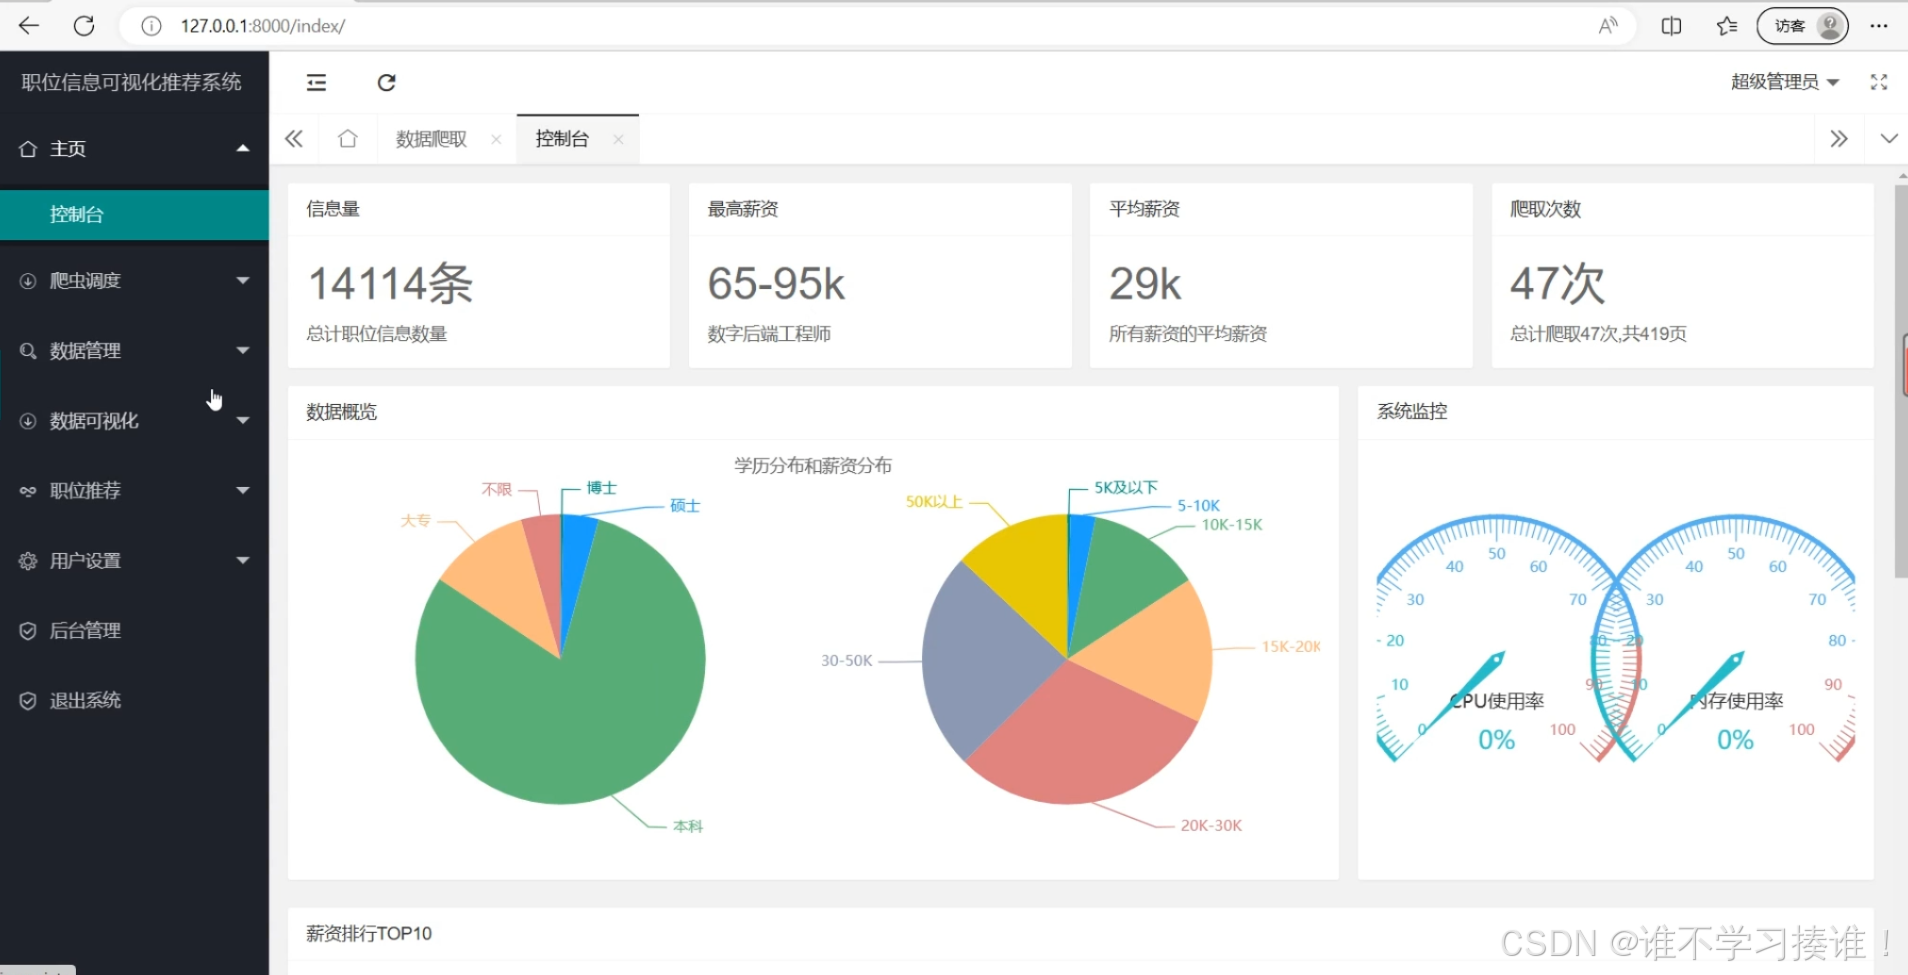
Task: Click 数字后端工程师 subtitle text
Action: [x=769, y=333]
